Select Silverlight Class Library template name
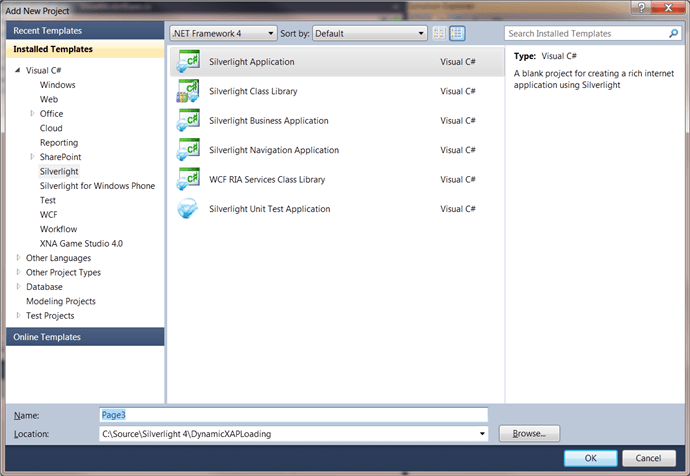Viewport: 690px width, 476px height. [x=253, y=92]
